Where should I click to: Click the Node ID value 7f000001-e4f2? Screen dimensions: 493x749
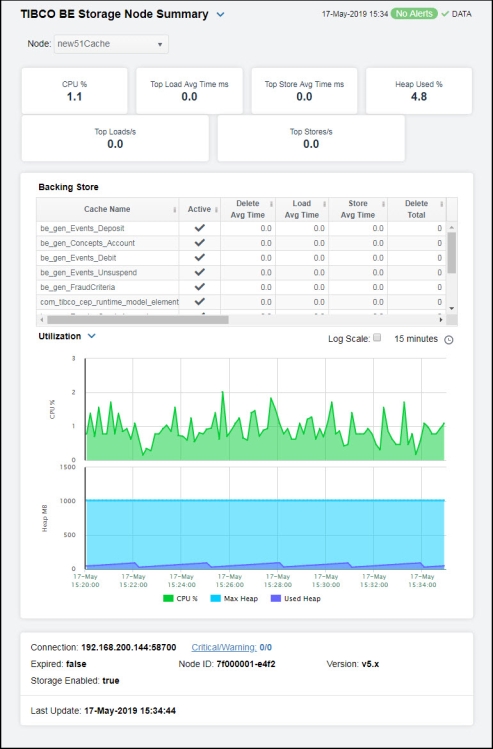click(246, 664)
